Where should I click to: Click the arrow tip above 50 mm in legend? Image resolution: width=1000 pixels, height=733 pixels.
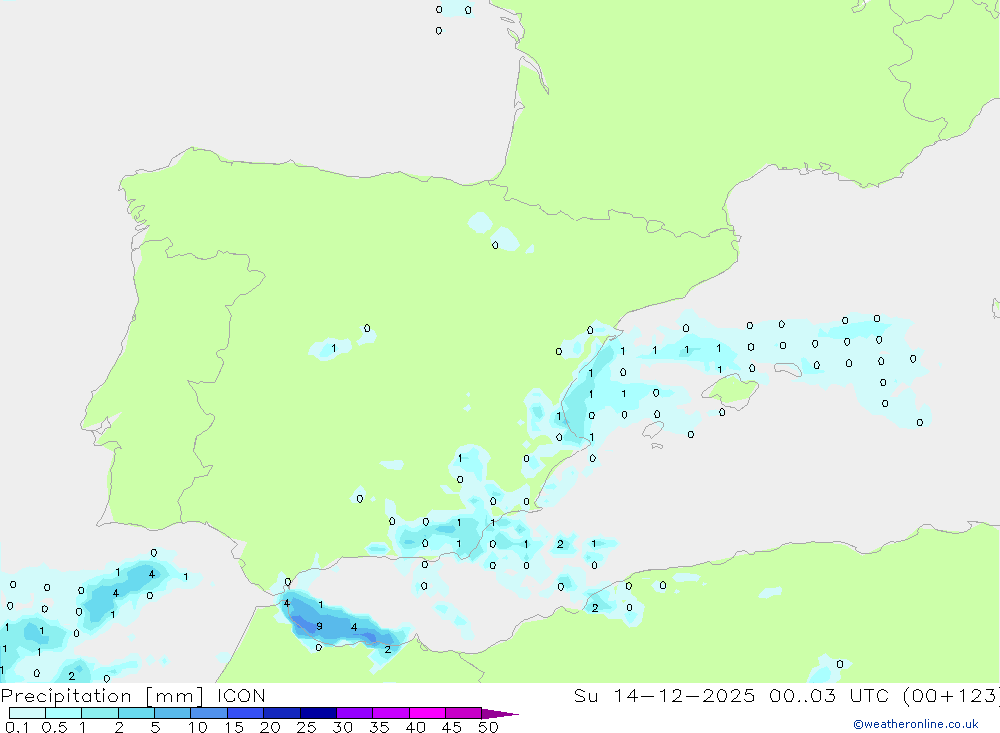(500, 713)
